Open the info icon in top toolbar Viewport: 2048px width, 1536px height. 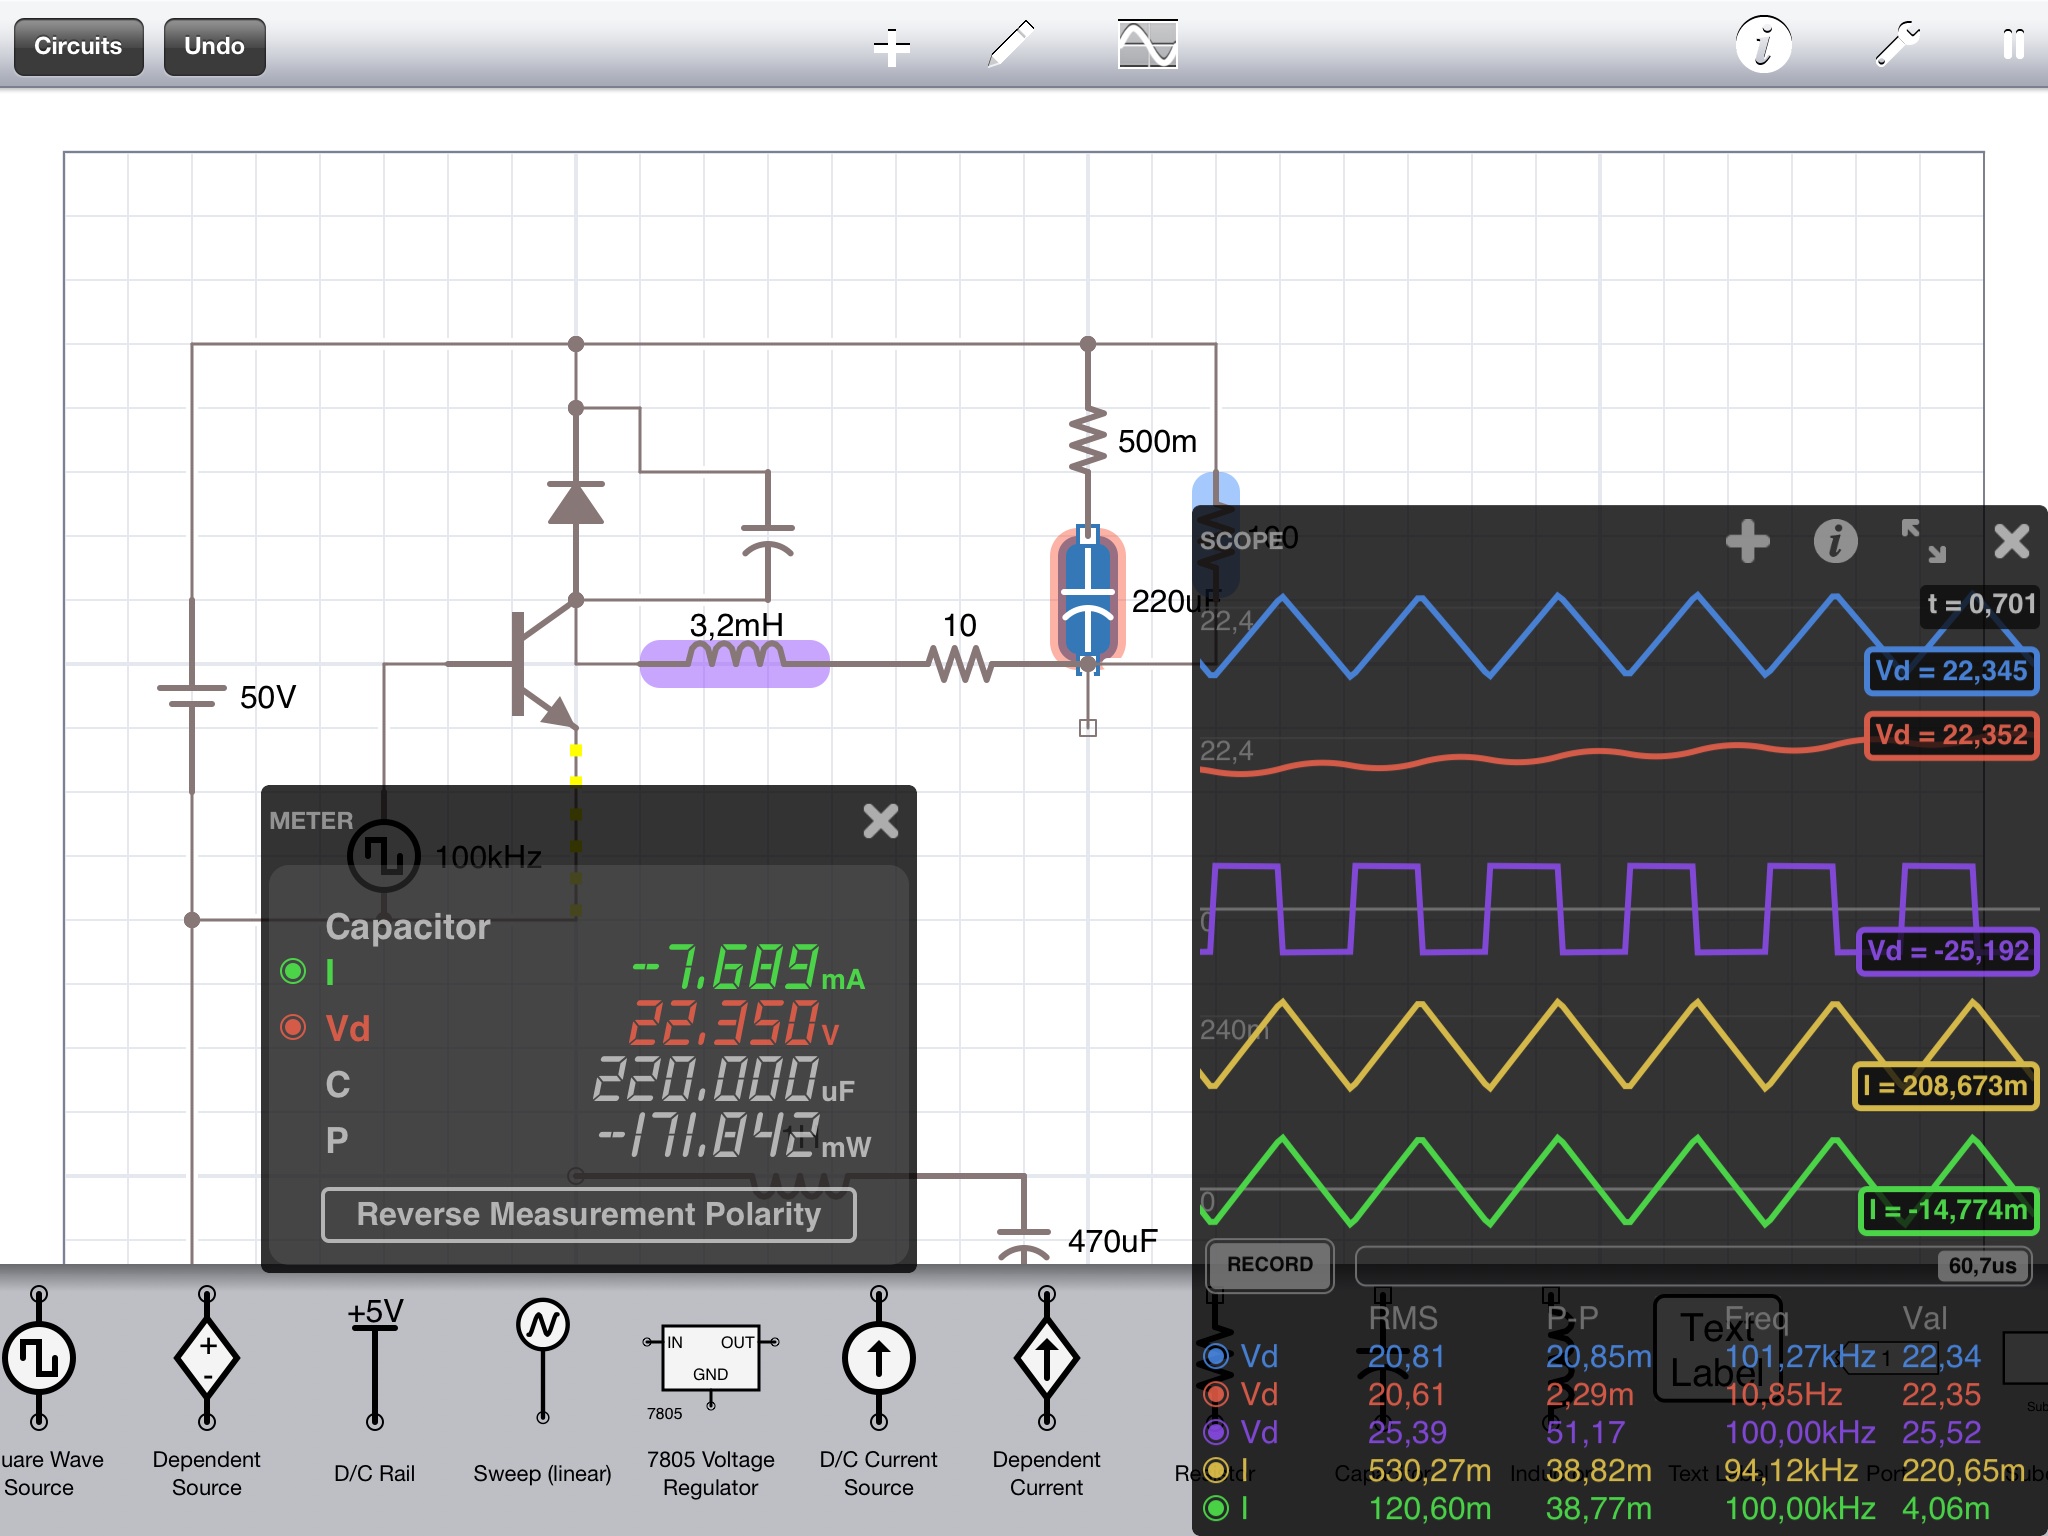(x=1763, y=45)
